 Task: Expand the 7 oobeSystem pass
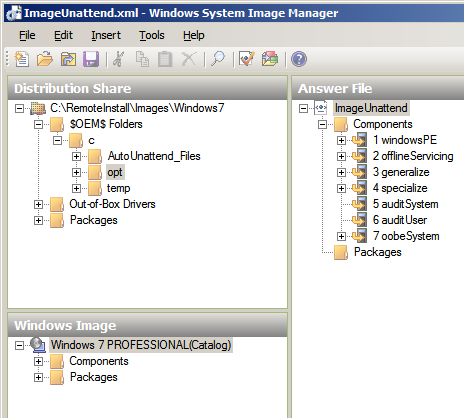(341, 236)
